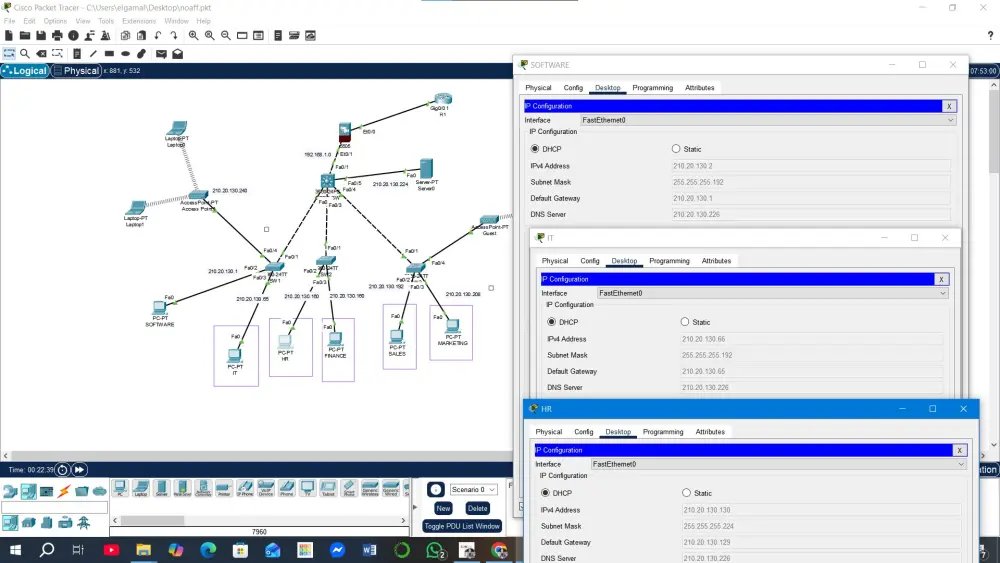Click the Delete scenario button
The height and width of the screenshot is (563, 1000).
pos(477,508)
